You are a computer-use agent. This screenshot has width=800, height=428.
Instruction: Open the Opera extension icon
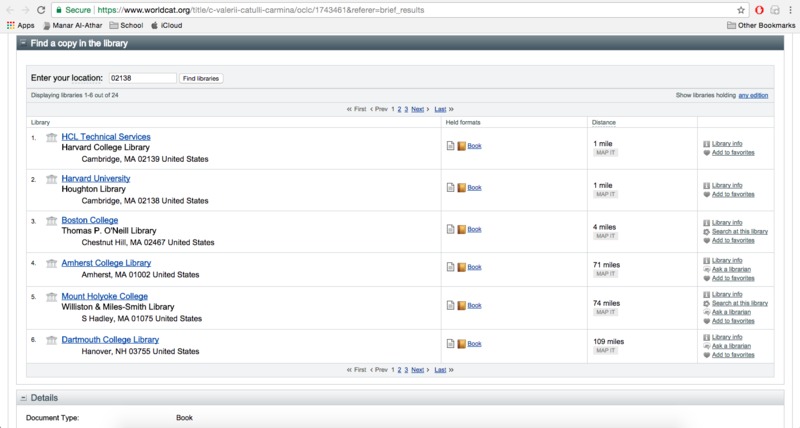pos(759,10)
